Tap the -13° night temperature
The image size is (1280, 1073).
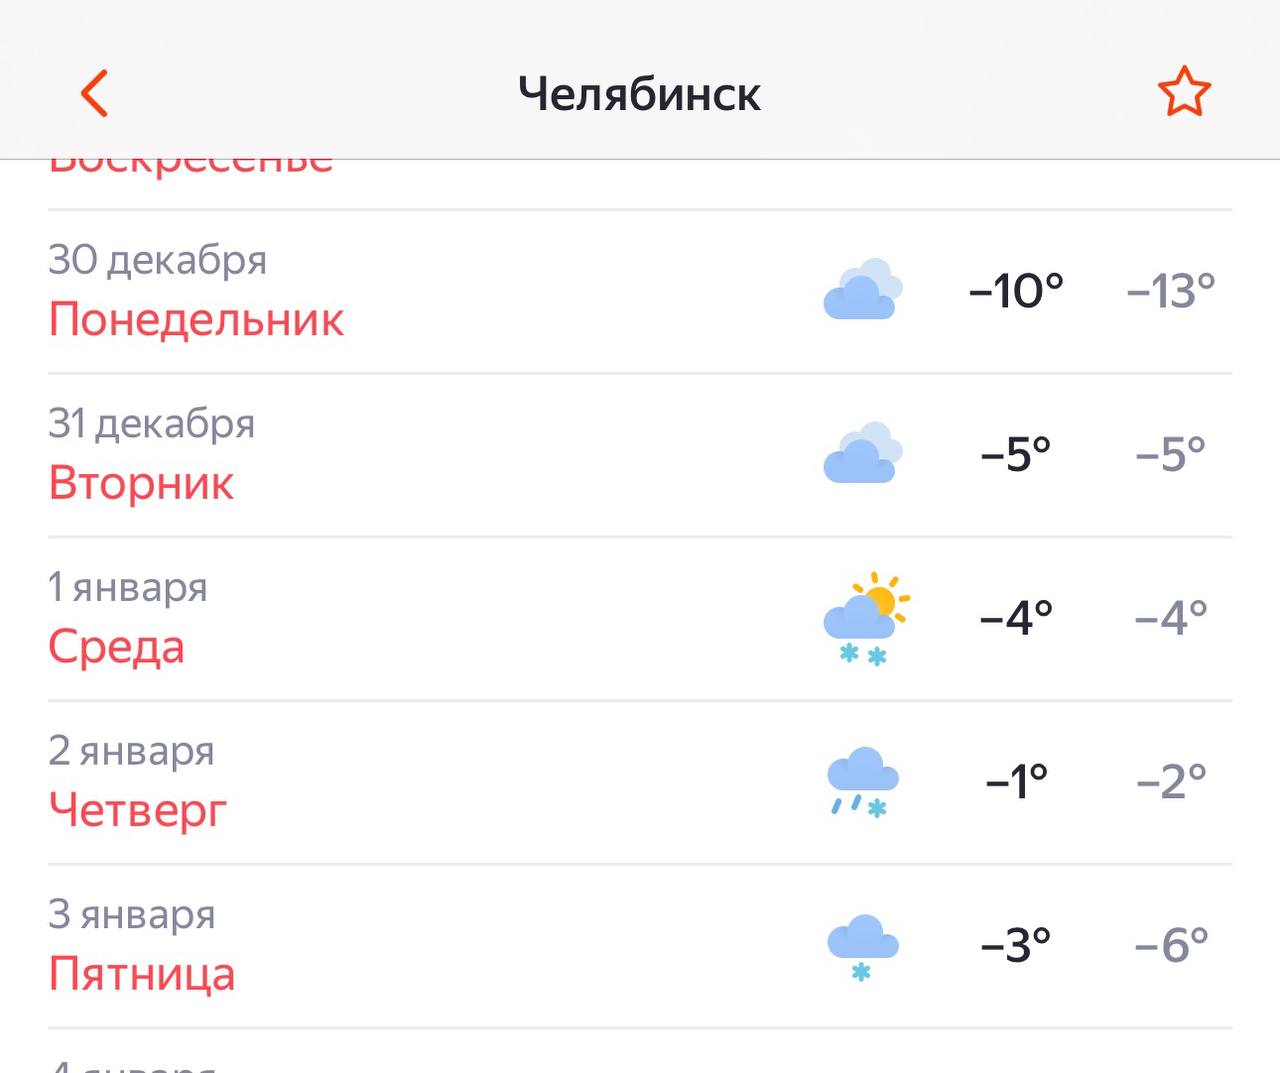[x=1171, y=291]
